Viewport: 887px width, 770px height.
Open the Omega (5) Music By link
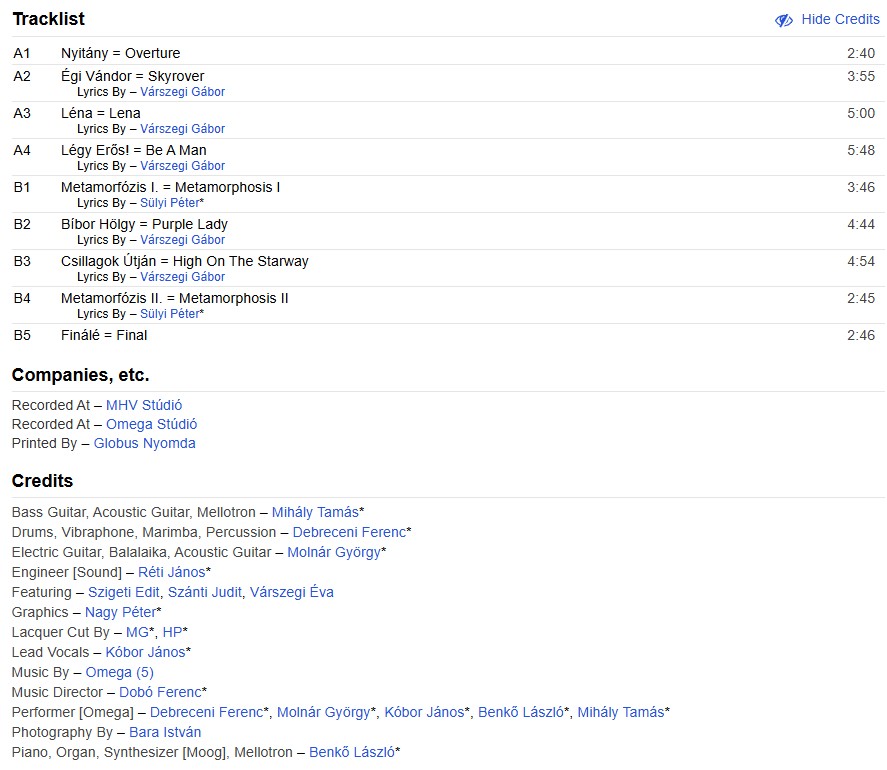119,672
